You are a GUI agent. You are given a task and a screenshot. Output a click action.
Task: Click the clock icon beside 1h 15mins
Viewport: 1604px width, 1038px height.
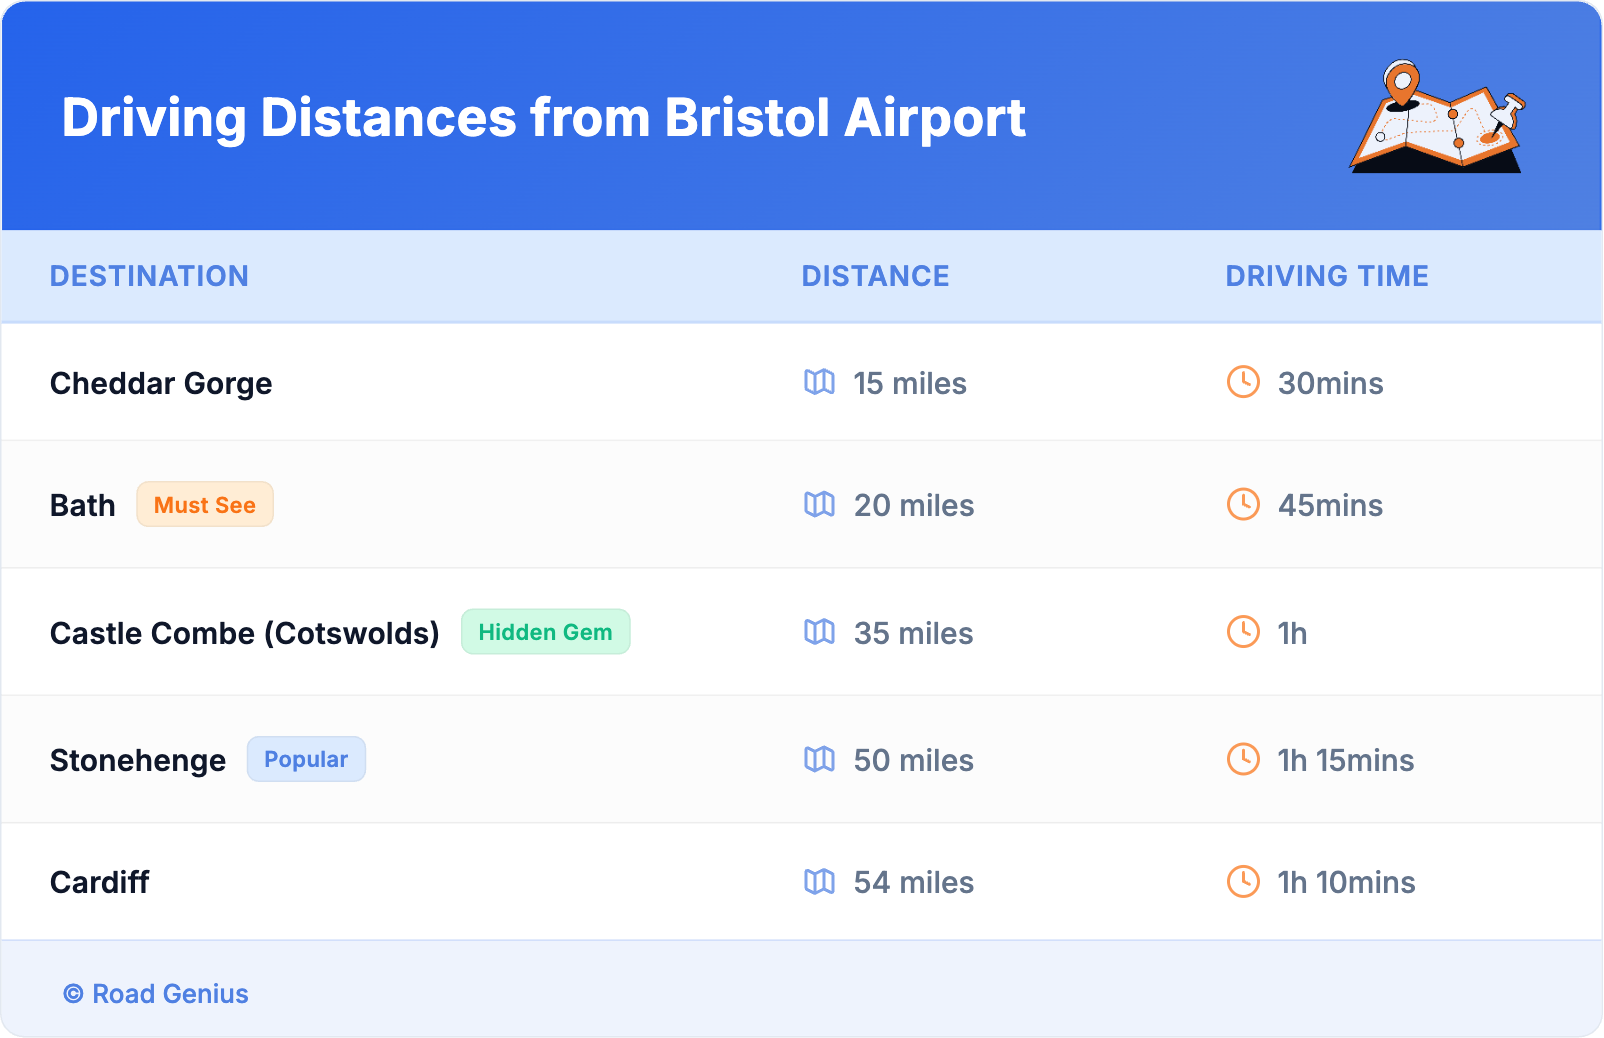tap(1243, 759)
